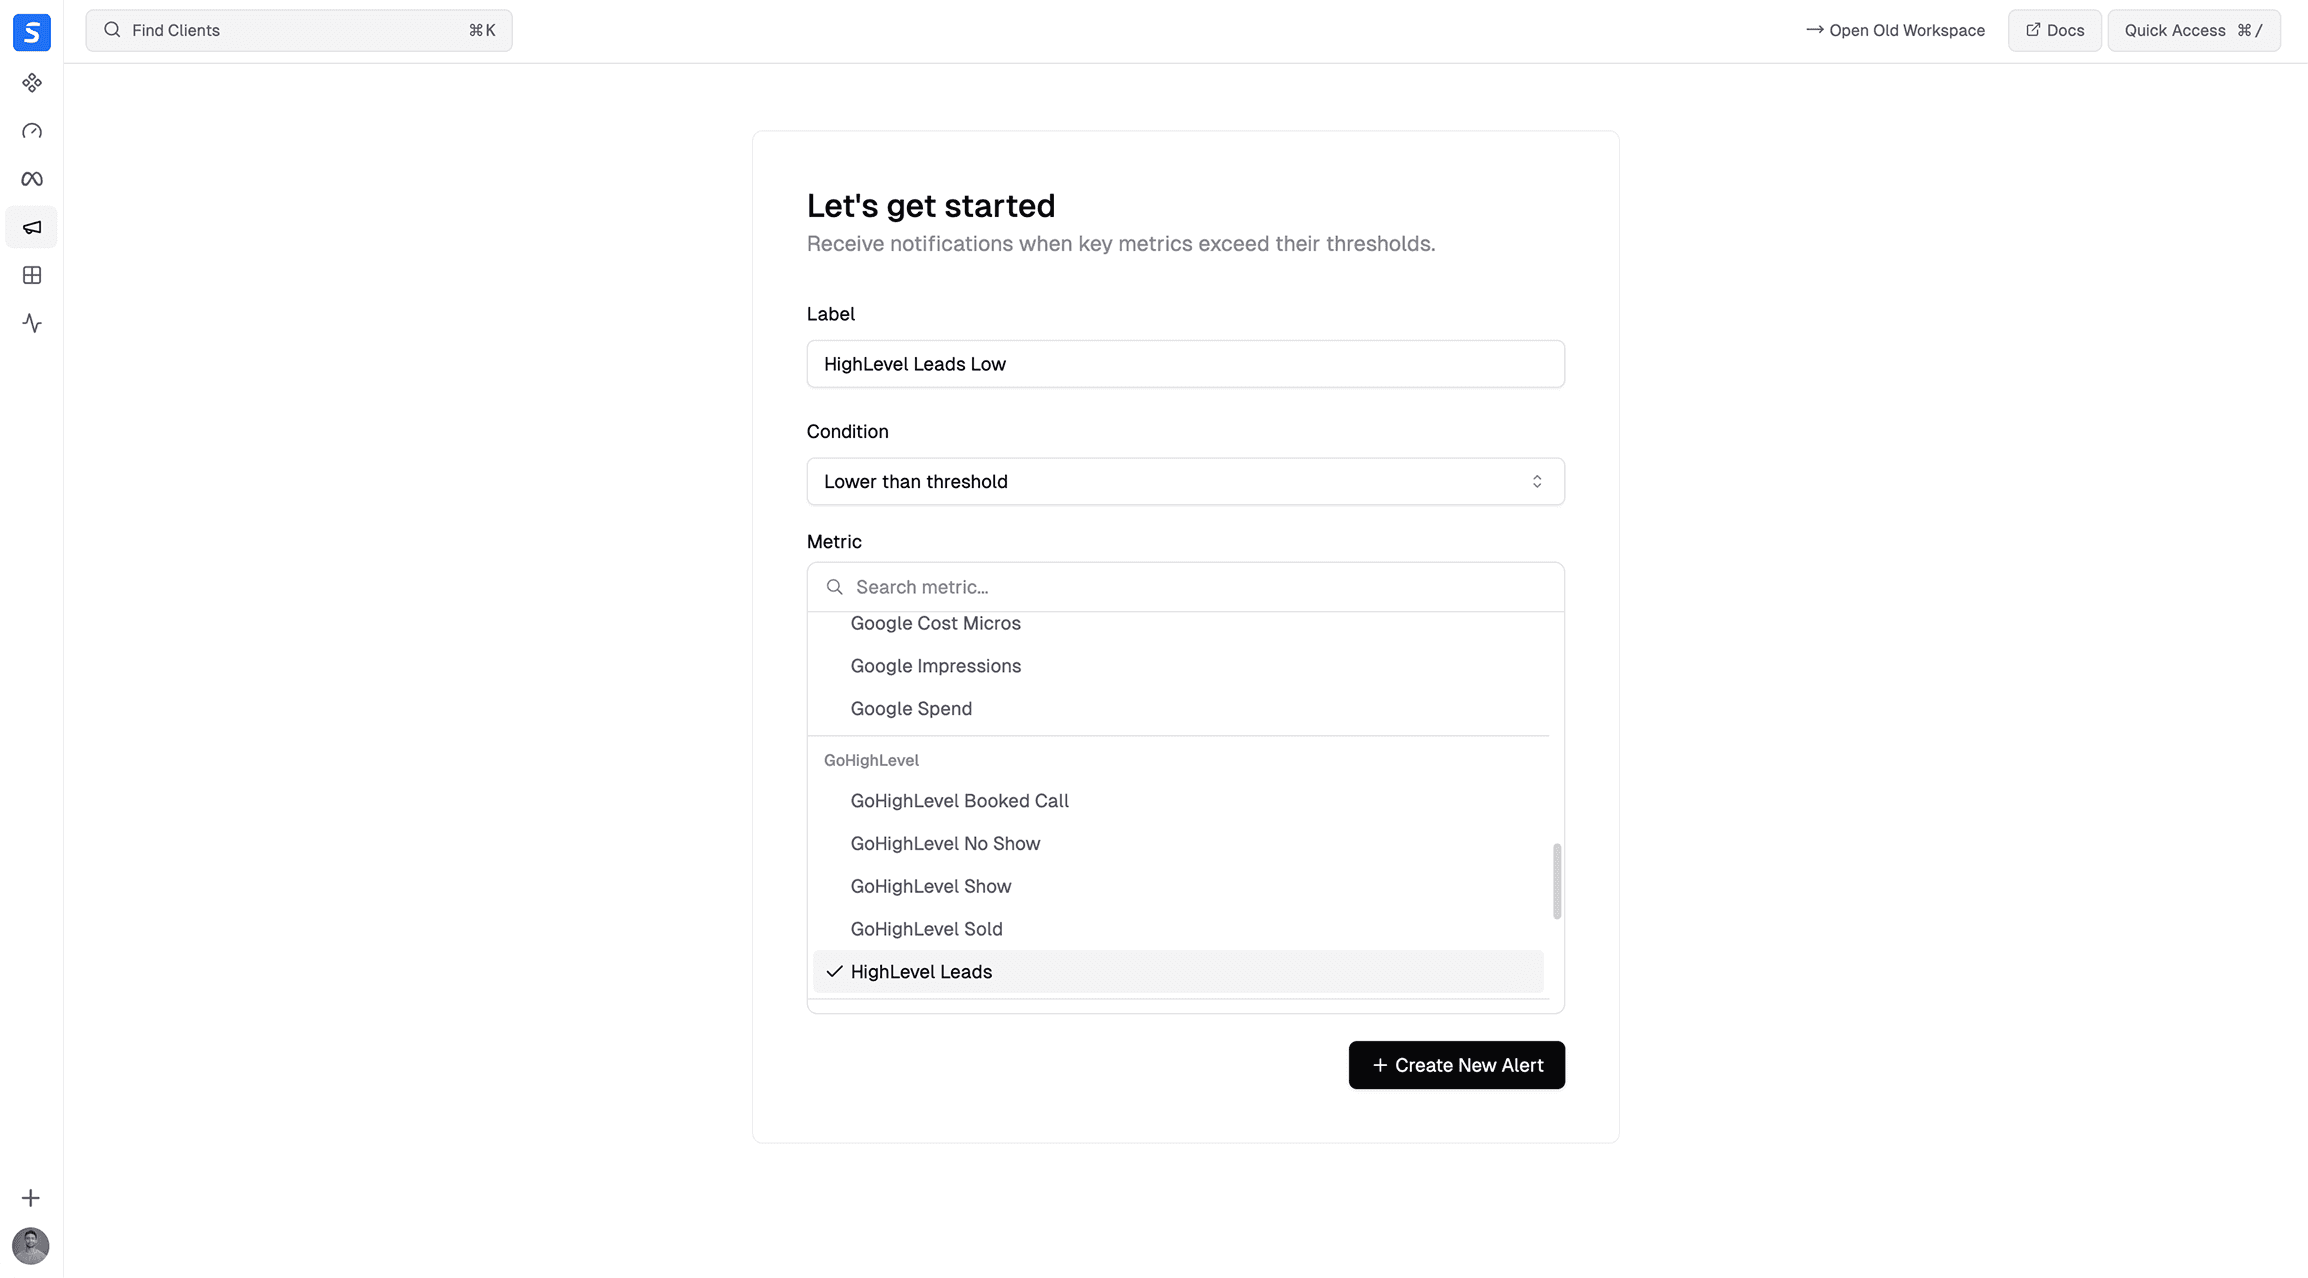Click the blue S workspace logo
Screen dimensions: 2308x1278
click(x=31, y=31)
